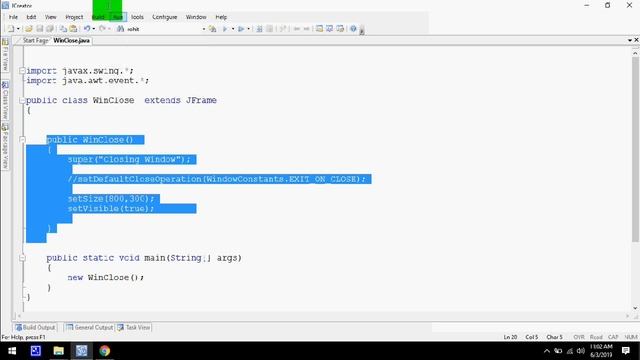This screenshot has width=640, height=360.
Task: Click the Save toolbar icon
Action: 40,29
